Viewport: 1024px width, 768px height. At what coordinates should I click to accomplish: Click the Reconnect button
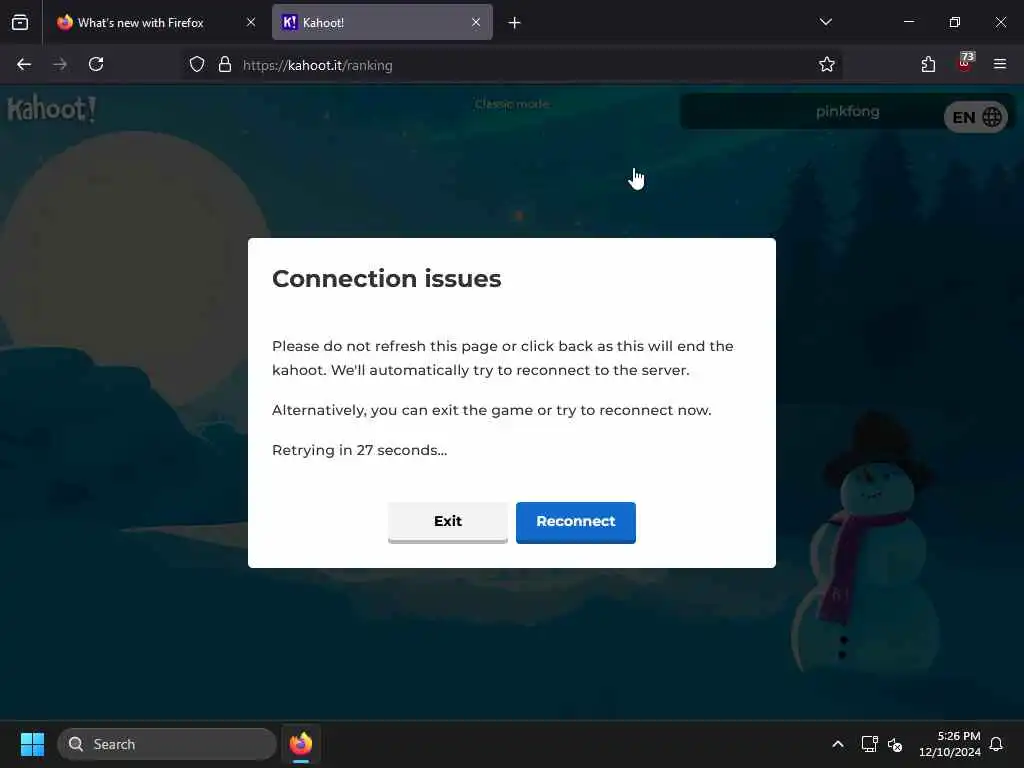point(575,522)
